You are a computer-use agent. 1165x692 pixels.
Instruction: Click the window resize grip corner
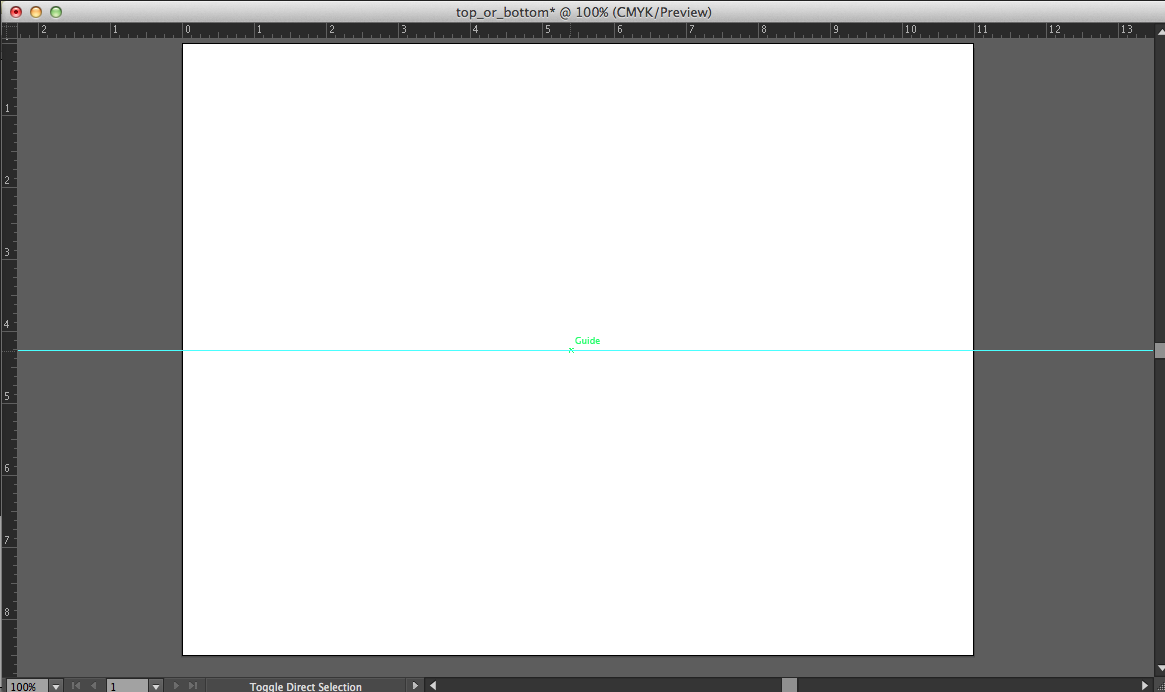[x=1158, y=686]
